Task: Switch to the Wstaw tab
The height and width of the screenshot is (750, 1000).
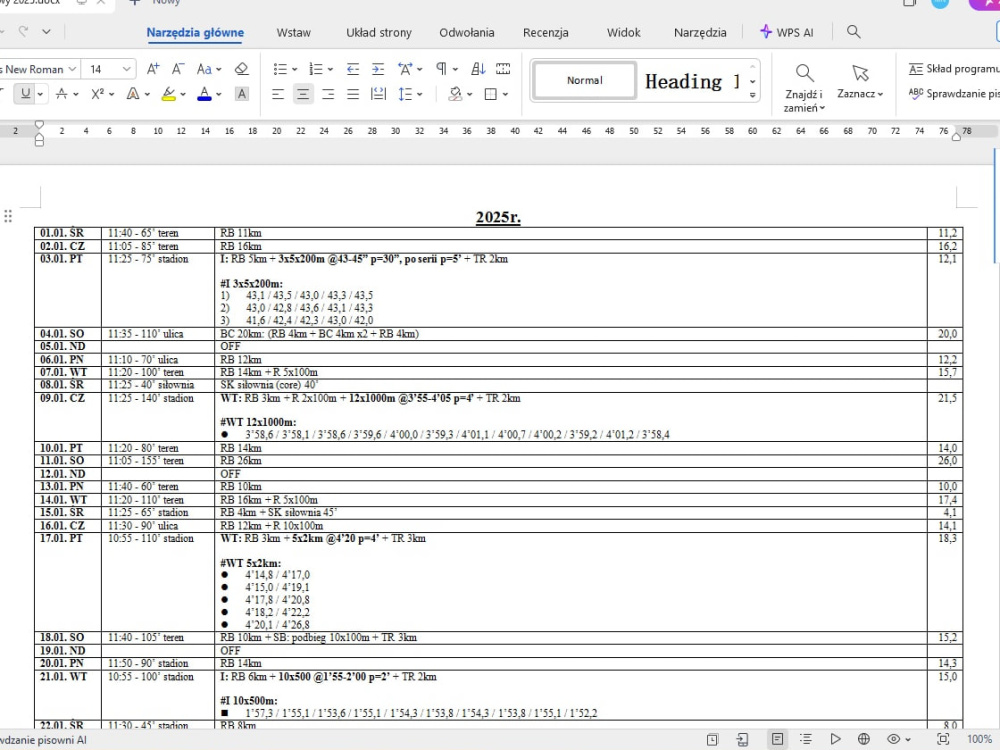Action: pyautogui.click(x=293, y=33)
